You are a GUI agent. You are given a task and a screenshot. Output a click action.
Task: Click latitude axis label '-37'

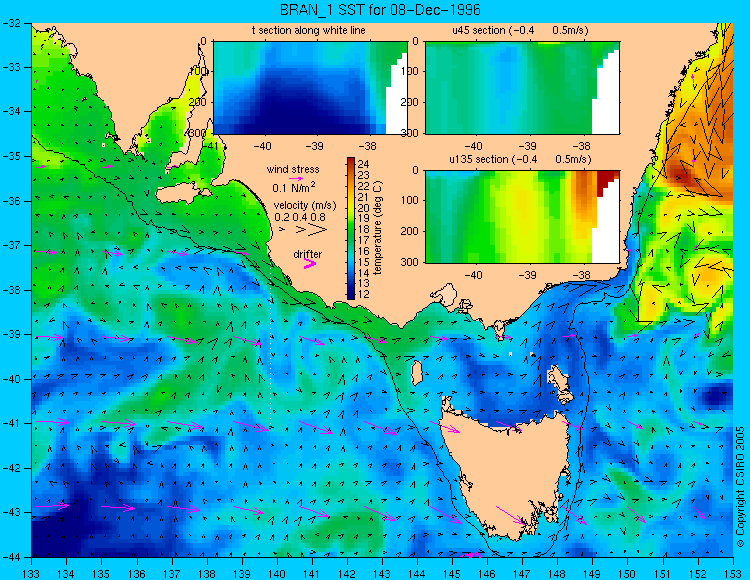coord(11,245)
